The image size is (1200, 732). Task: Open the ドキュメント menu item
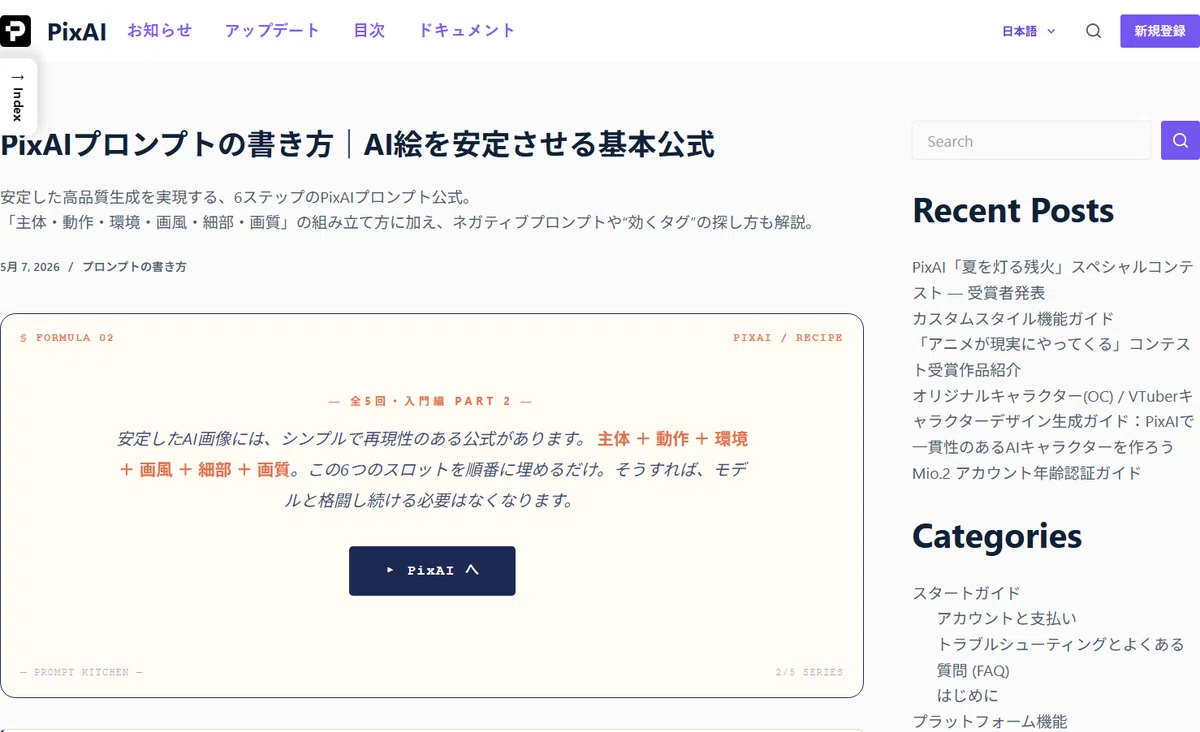tap(466, 30)
